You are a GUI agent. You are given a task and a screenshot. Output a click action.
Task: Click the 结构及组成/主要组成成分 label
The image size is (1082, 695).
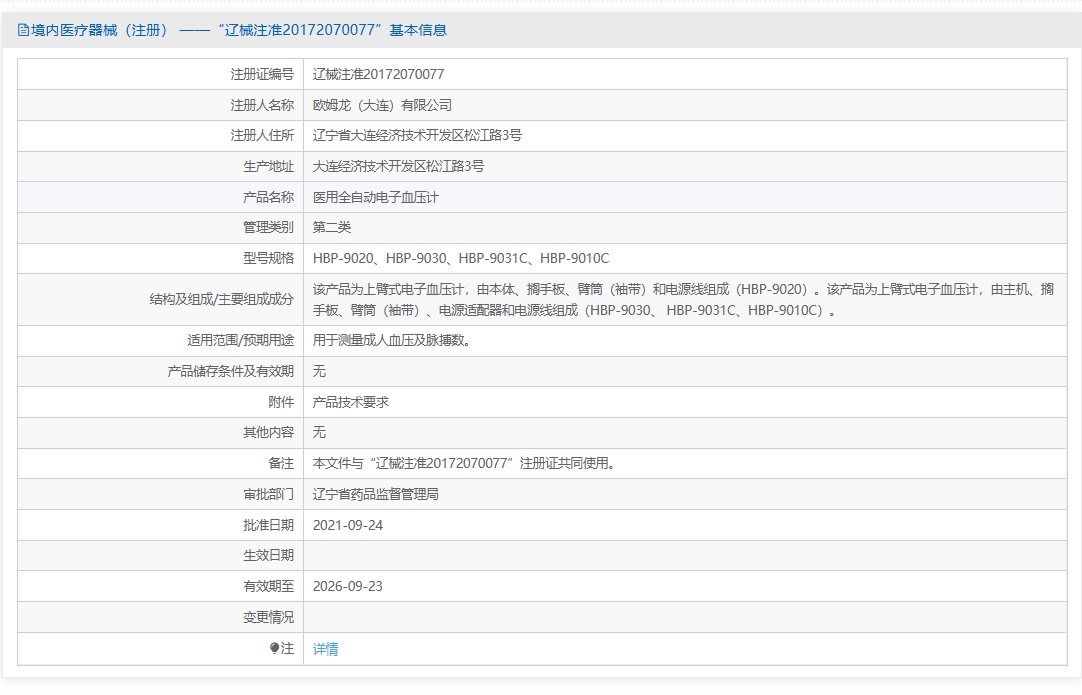[x=222, y=300]
